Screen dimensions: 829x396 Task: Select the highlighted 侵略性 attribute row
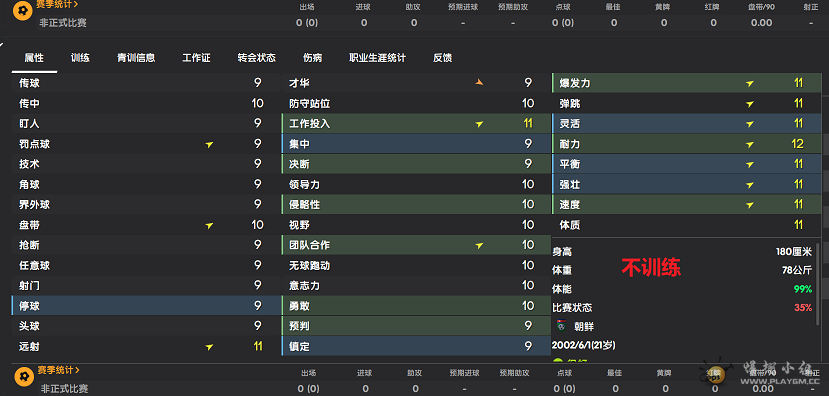(x=417, y=205)
